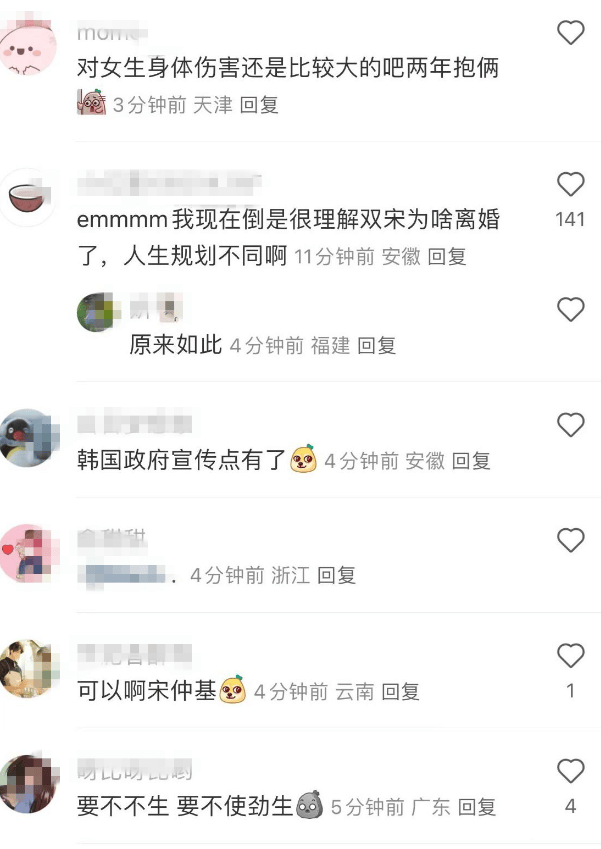Open the penguin avatar profile
This screenshot has height=849, width=601.
click(27, 437)
